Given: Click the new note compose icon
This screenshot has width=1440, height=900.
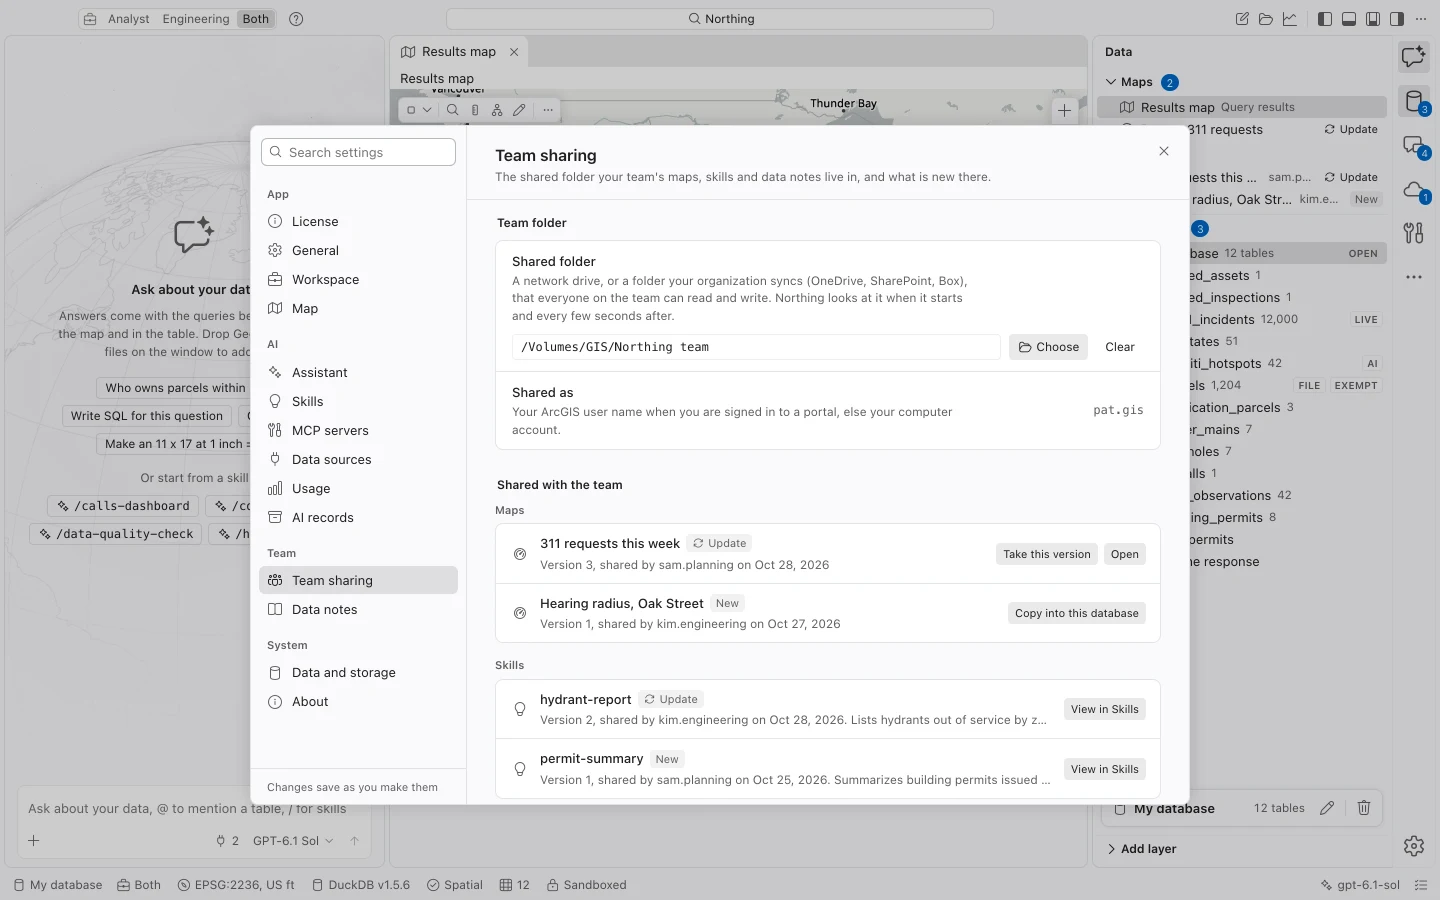Looking at the screenshot, I should (1242, 19).
